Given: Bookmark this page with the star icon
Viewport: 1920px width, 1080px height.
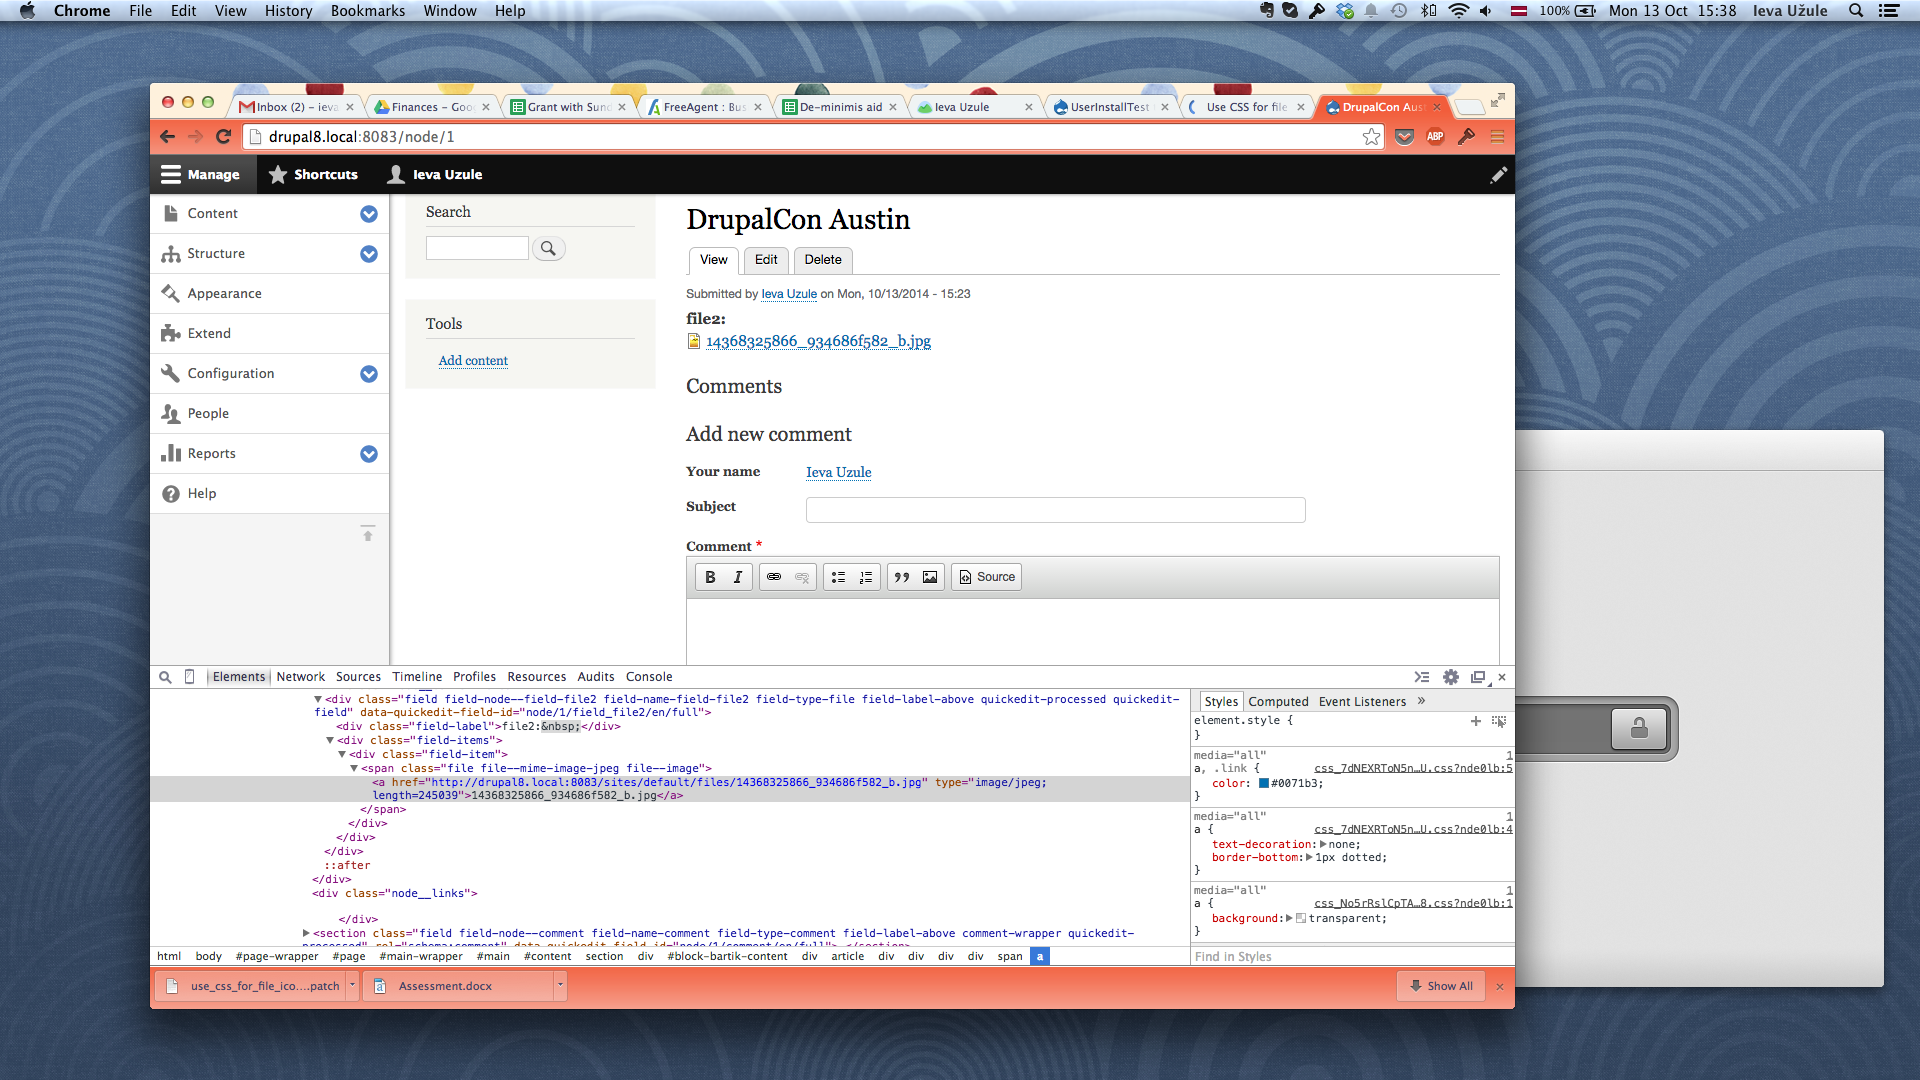Looking at the screenshot, I should click(x=1371, y=137).
